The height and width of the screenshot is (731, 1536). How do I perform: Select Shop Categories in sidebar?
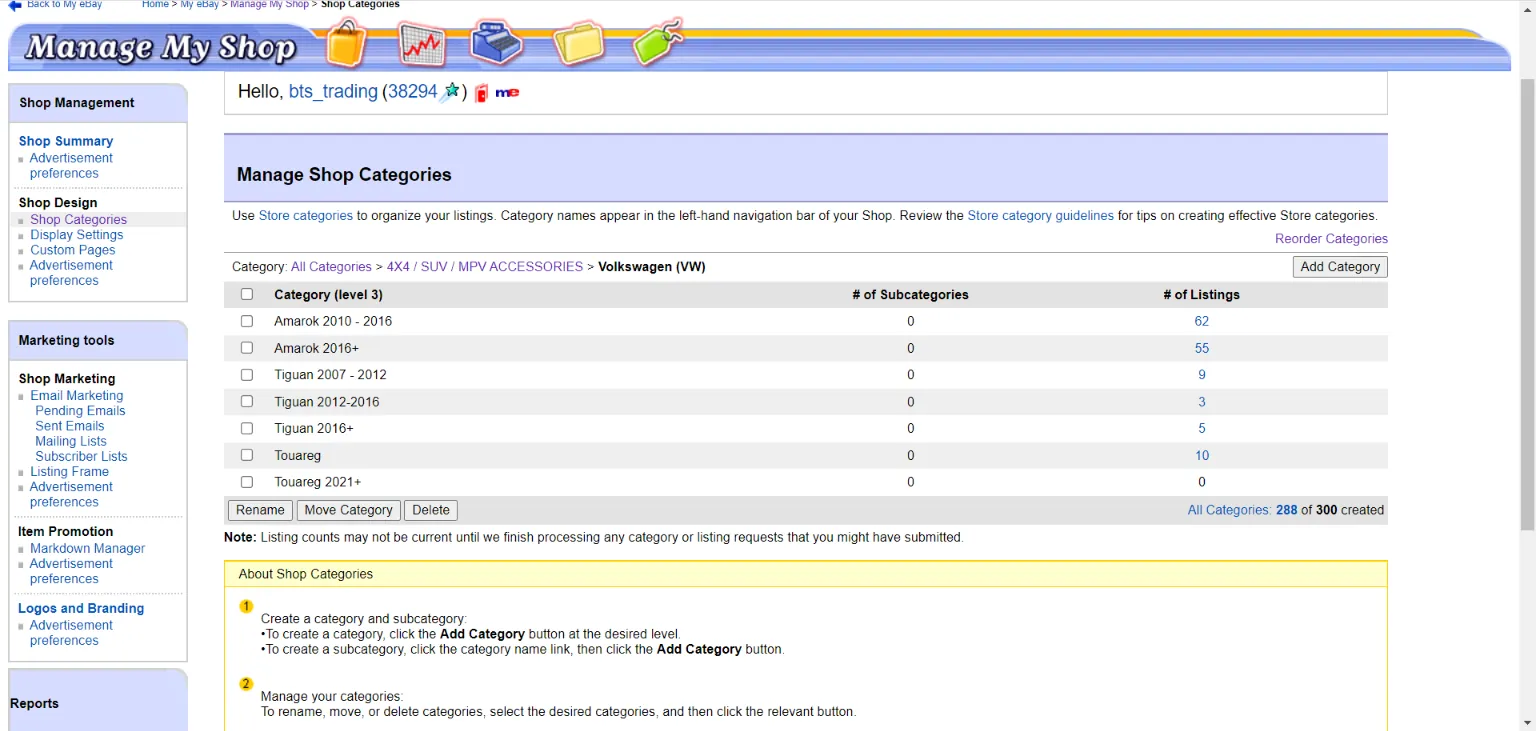point(78,219)
